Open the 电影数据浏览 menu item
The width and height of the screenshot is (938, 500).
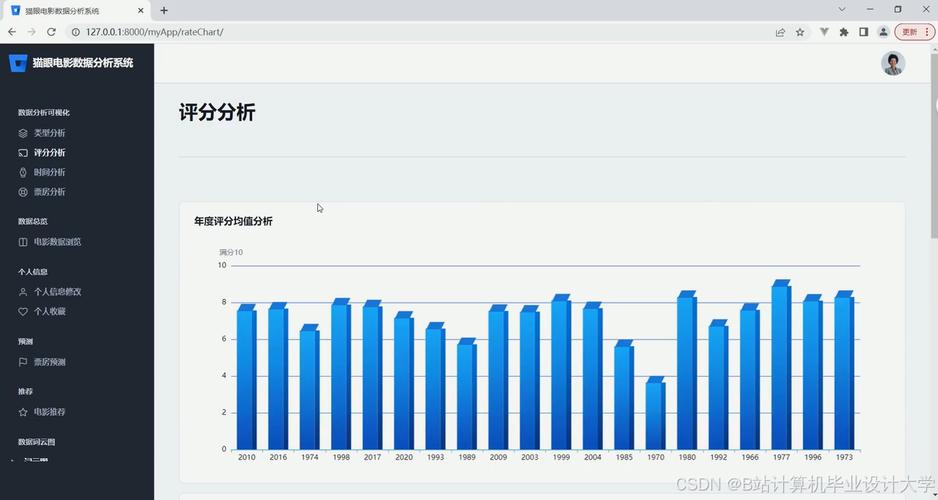tap(57, 242)
